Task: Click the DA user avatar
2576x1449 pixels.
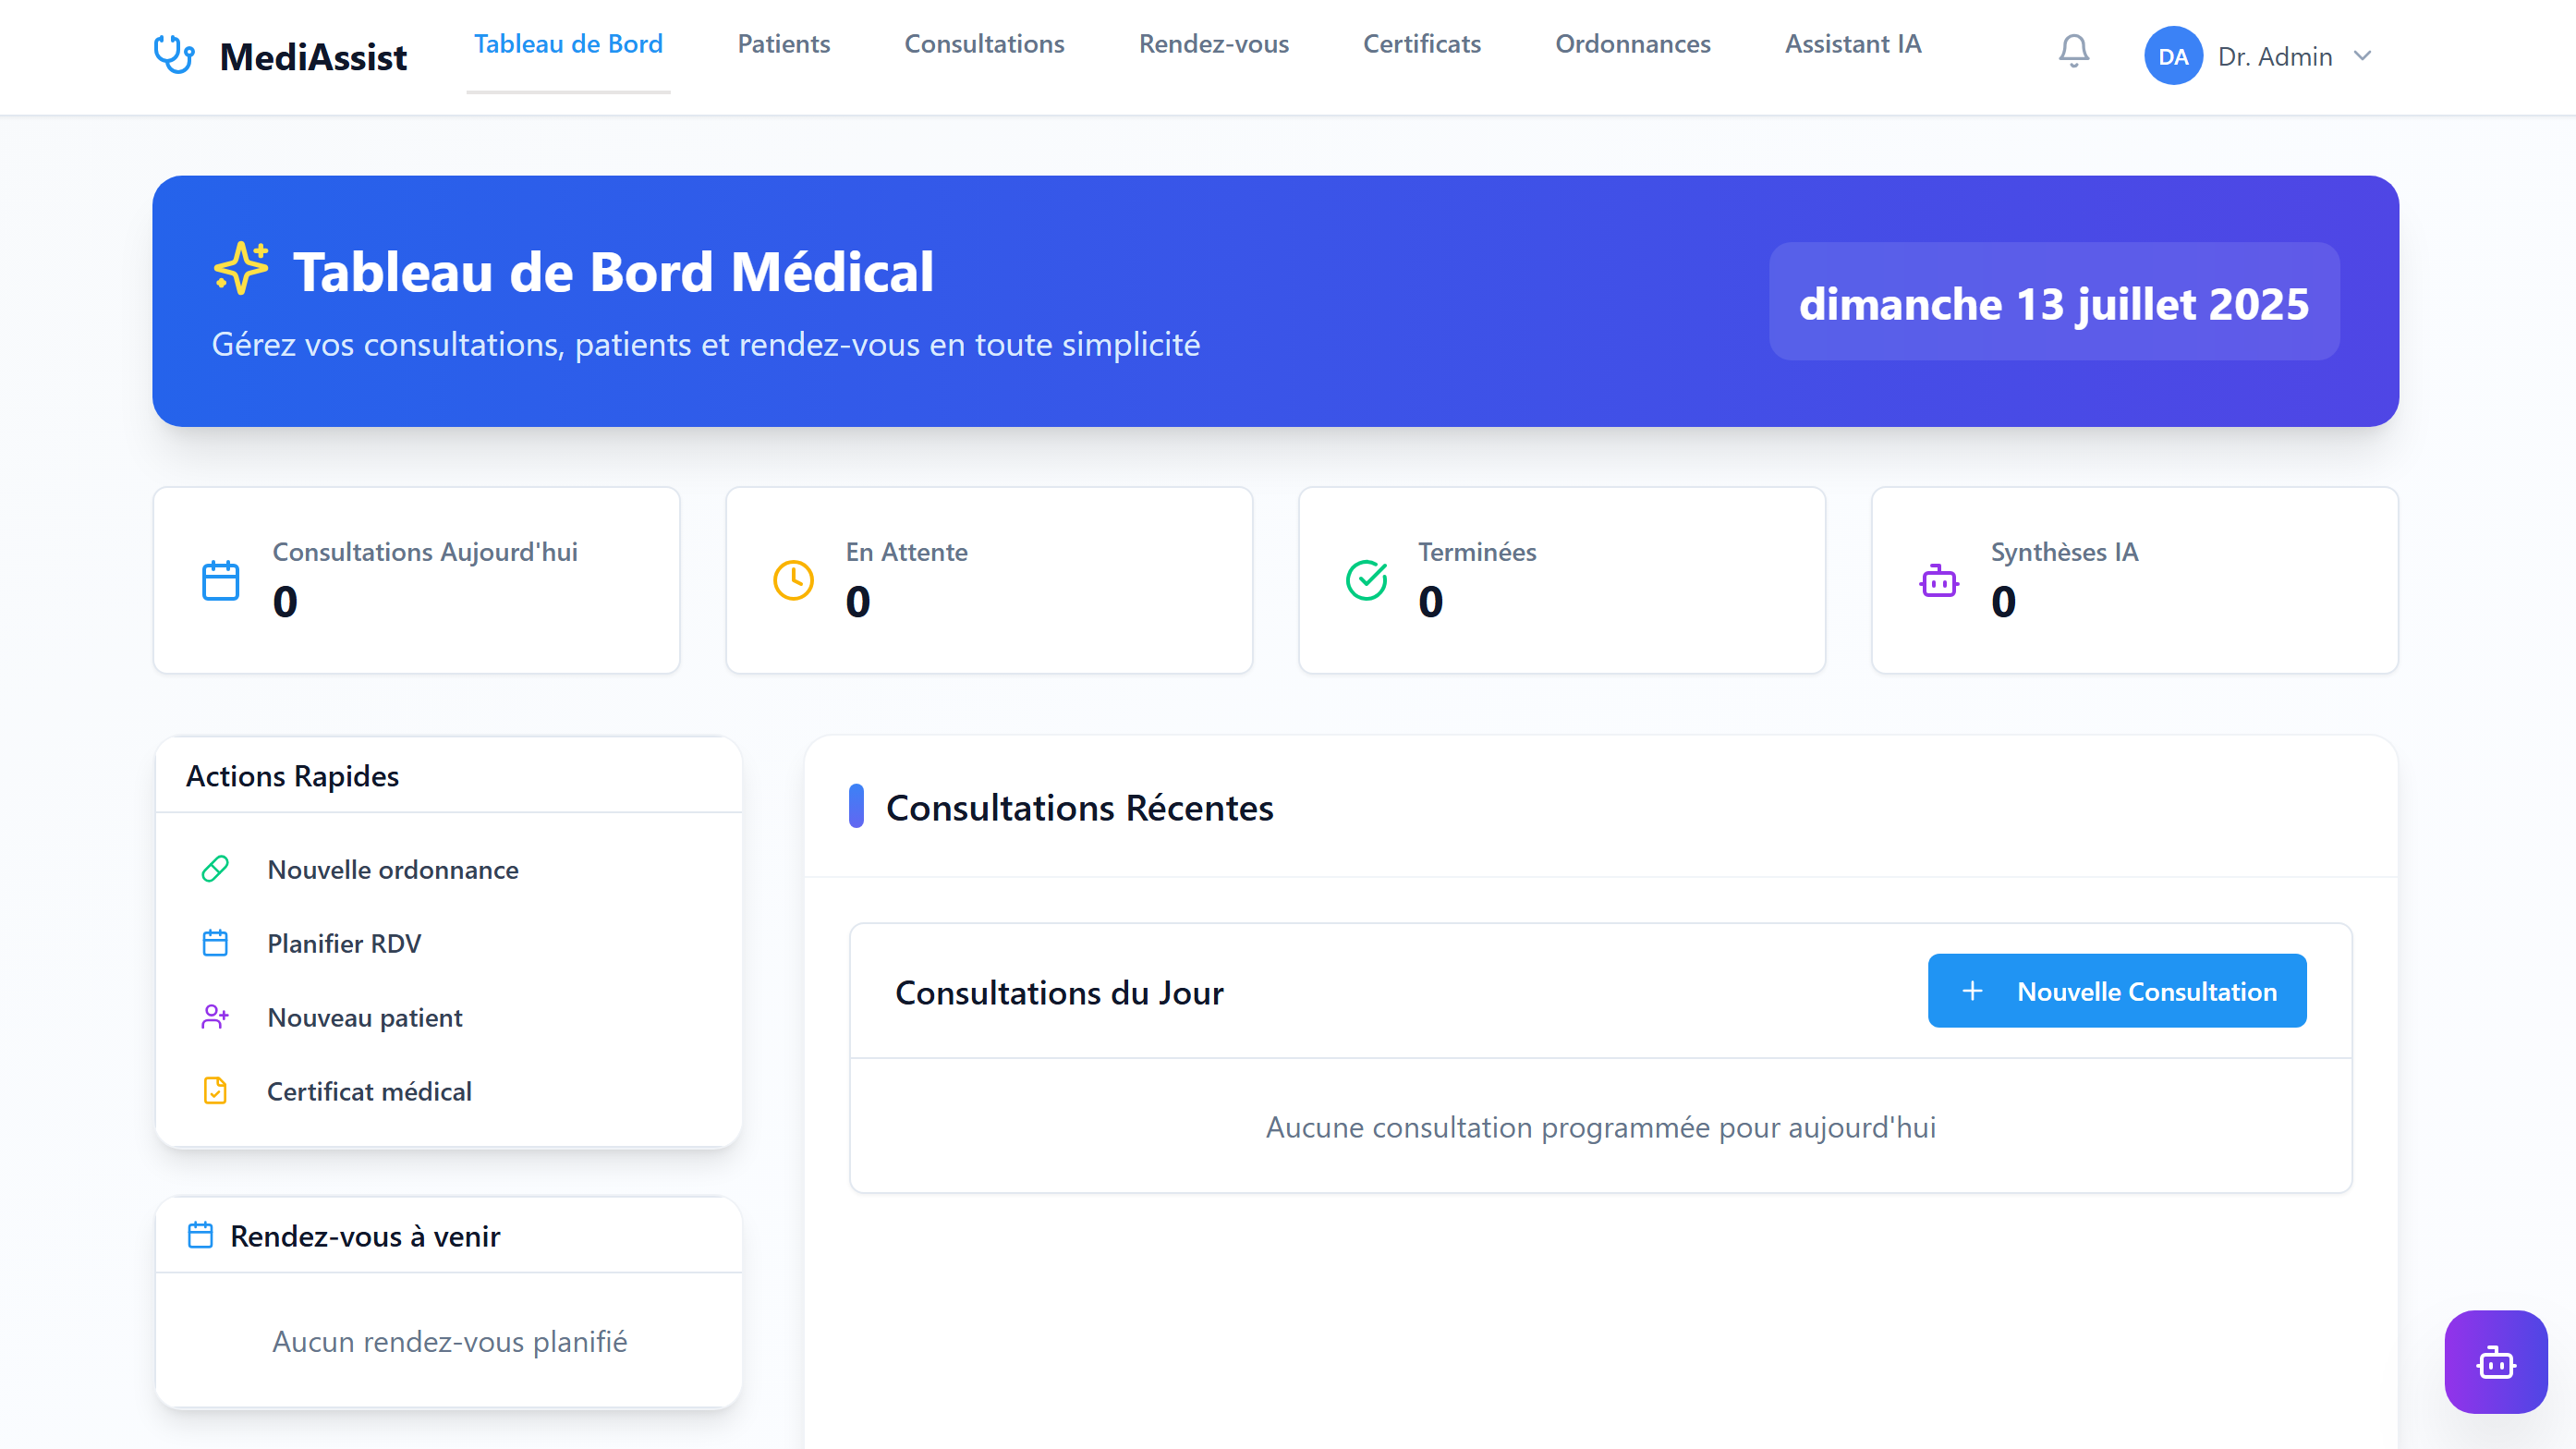Action: click(x=2172, y=56)
